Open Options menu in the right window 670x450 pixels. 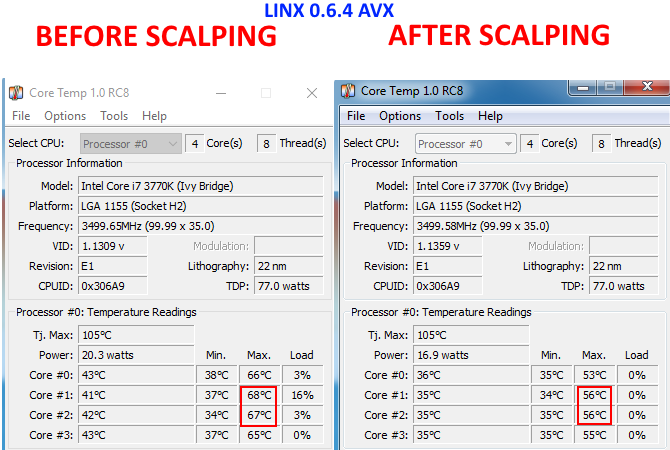coord(401,116)
